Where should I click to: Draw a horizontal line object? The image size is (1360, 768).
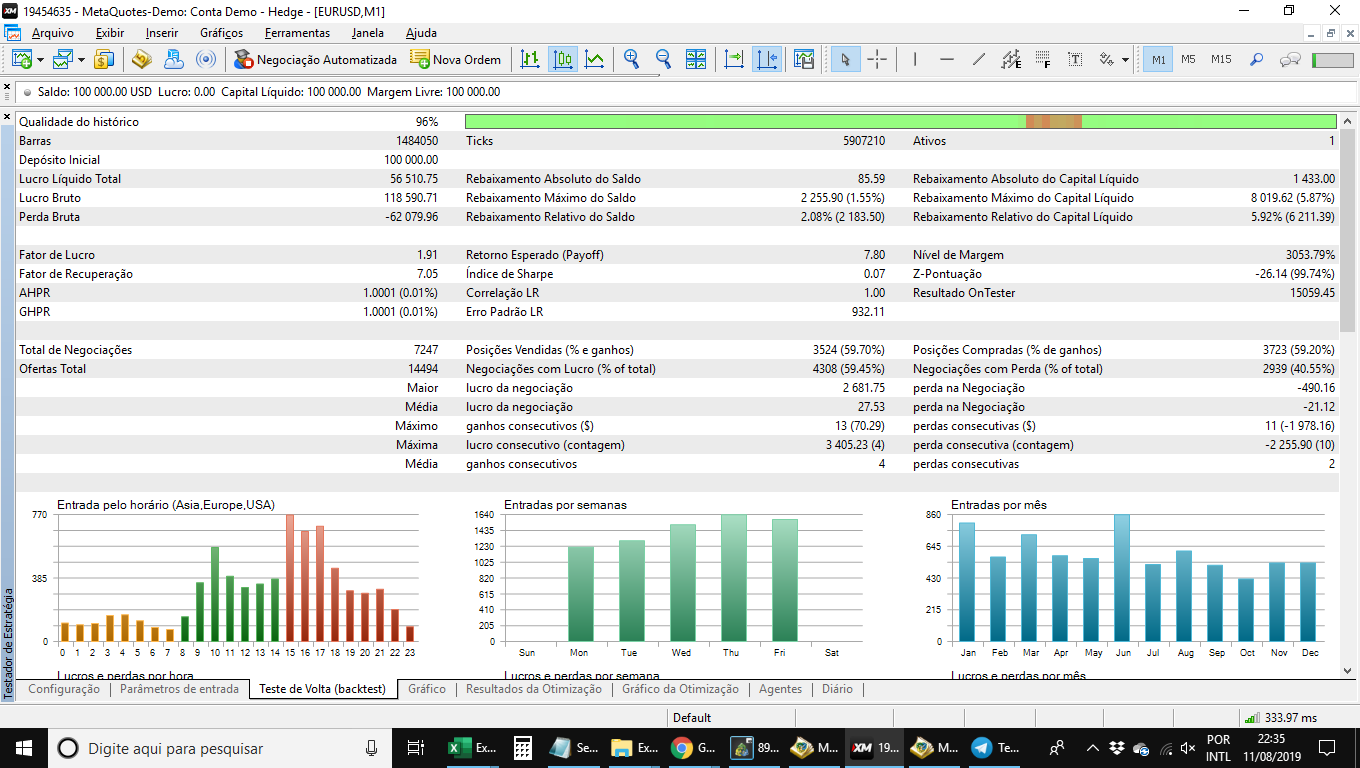[947, 59]
